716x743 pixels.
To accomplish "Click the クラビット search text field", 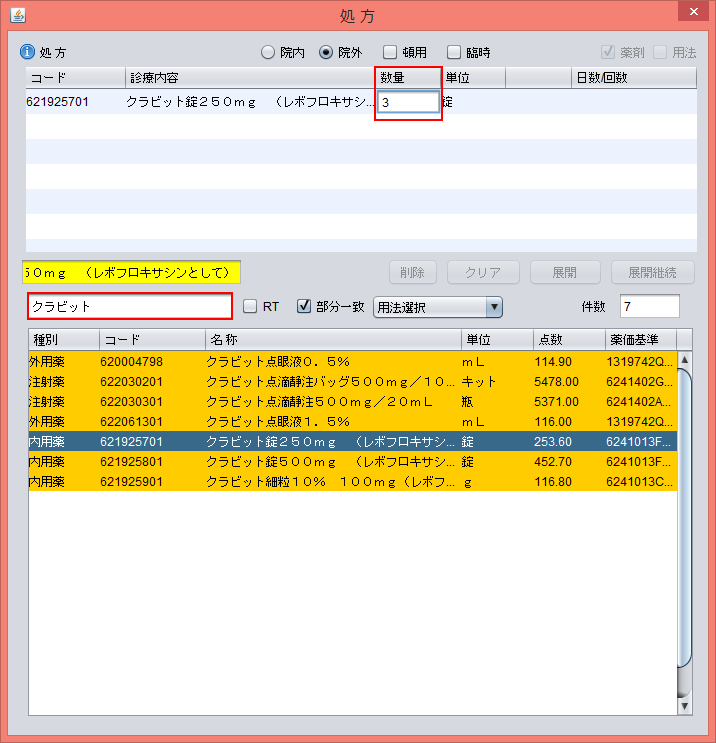I will 130,307.
